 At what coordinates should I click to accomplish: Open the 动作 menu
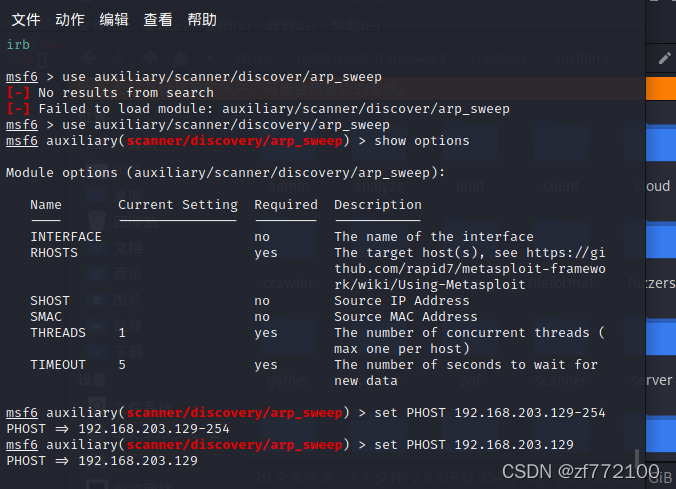pos(70,20)
